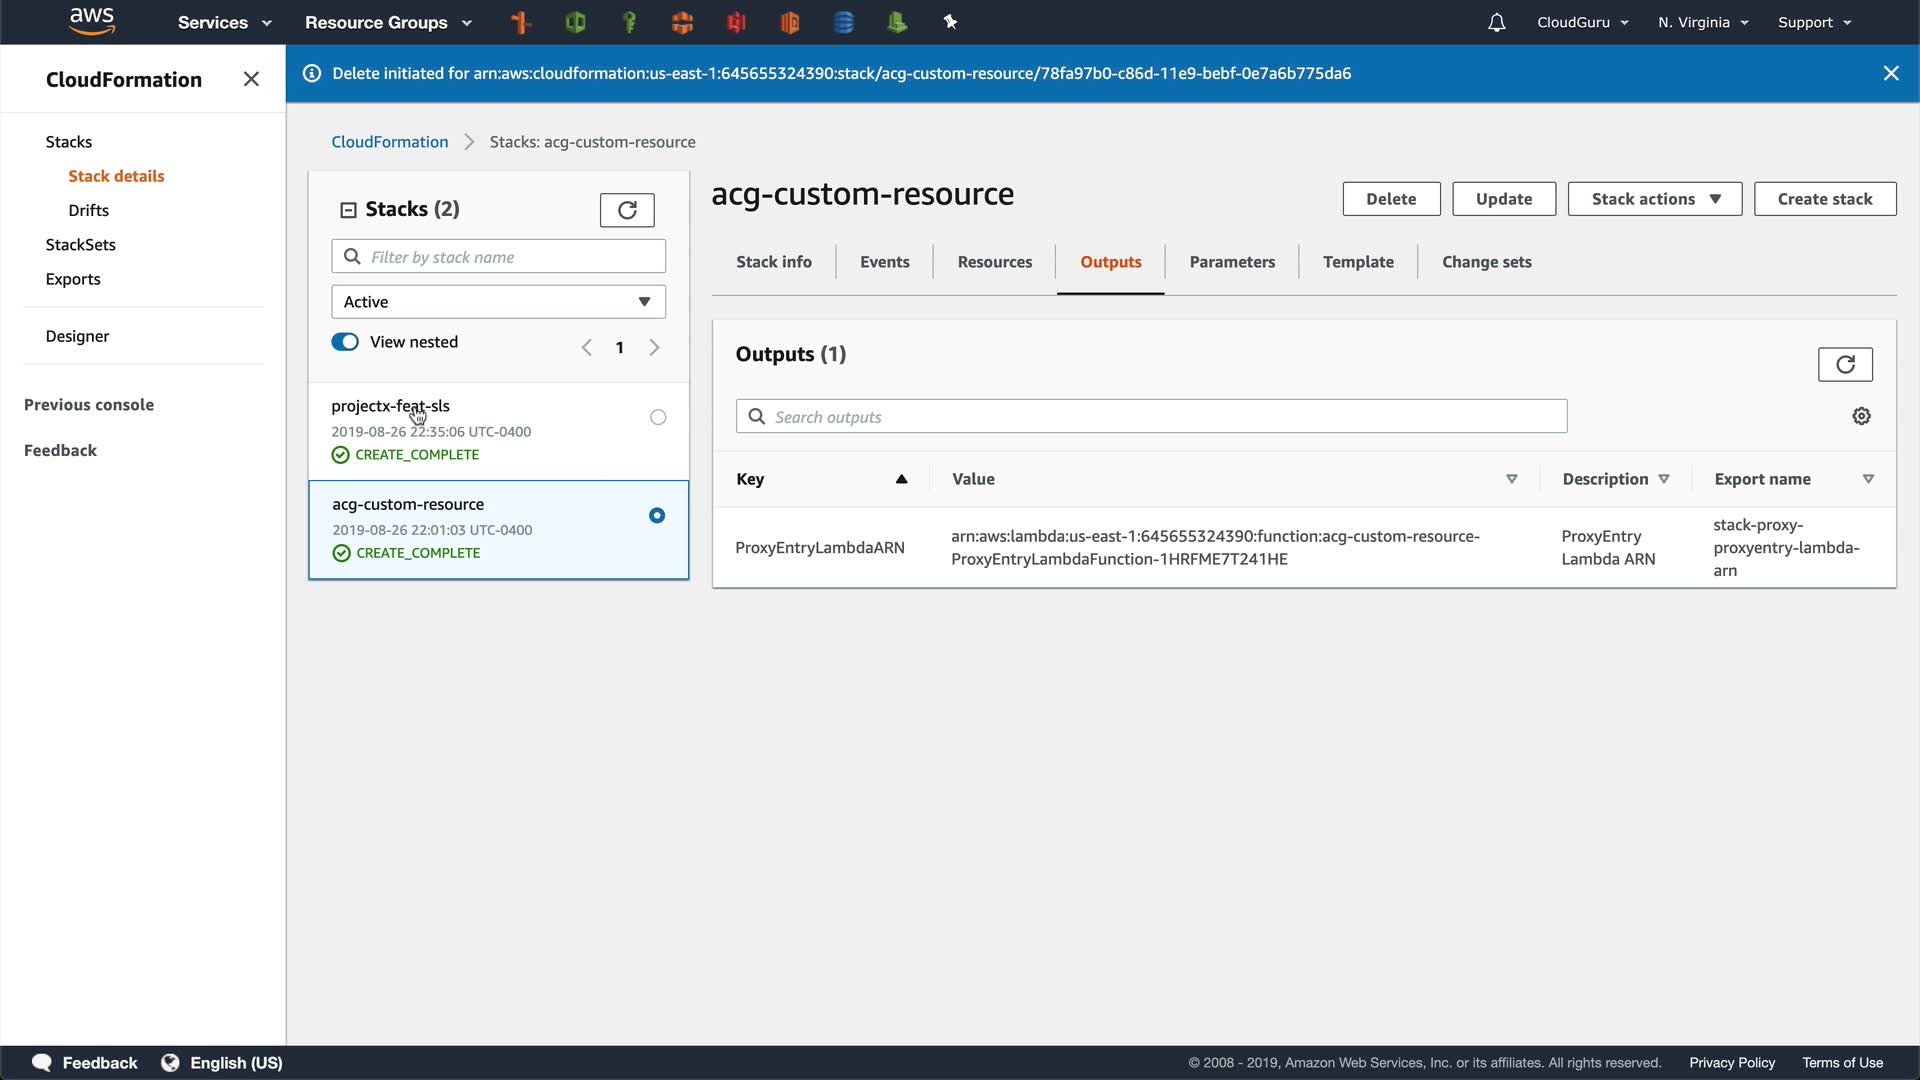Image resolution: width=1920 pixels, height=1080 pixels.
Task: Click the Create stack button
Action: pos(1824,199)
